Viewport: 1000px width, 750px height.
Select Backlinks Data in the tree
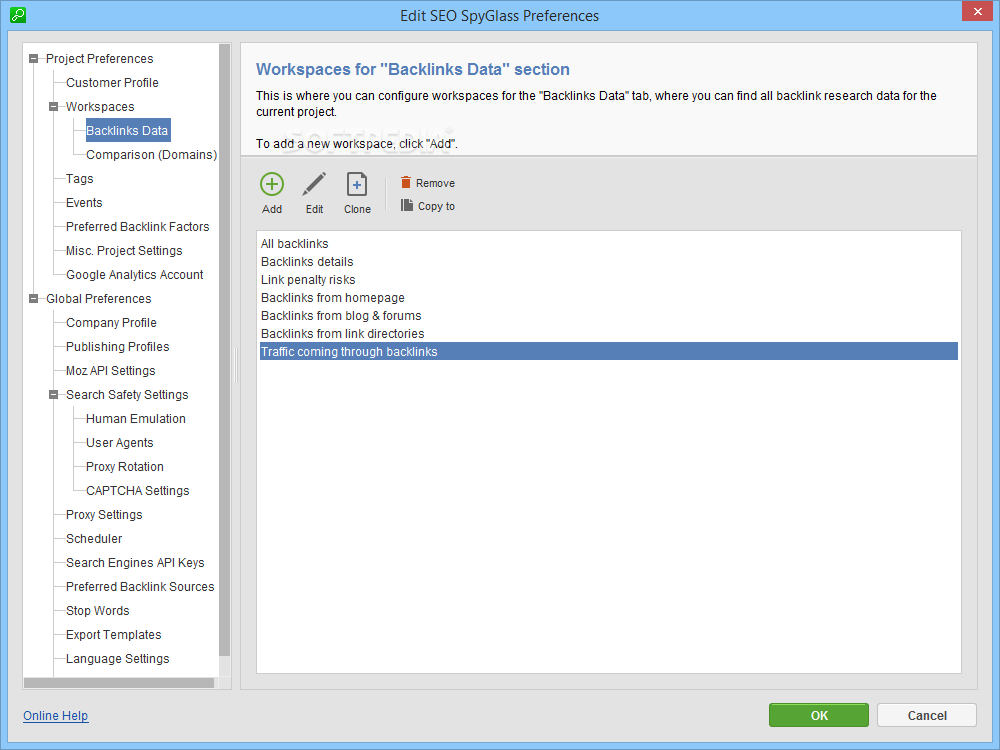[x=127, y=131]
